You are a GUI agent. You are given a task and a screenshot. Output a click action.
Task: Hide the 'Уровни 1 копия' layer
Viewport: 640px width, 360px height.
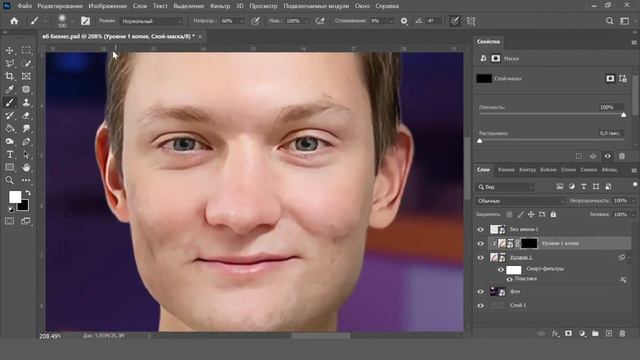click(480, 244)
